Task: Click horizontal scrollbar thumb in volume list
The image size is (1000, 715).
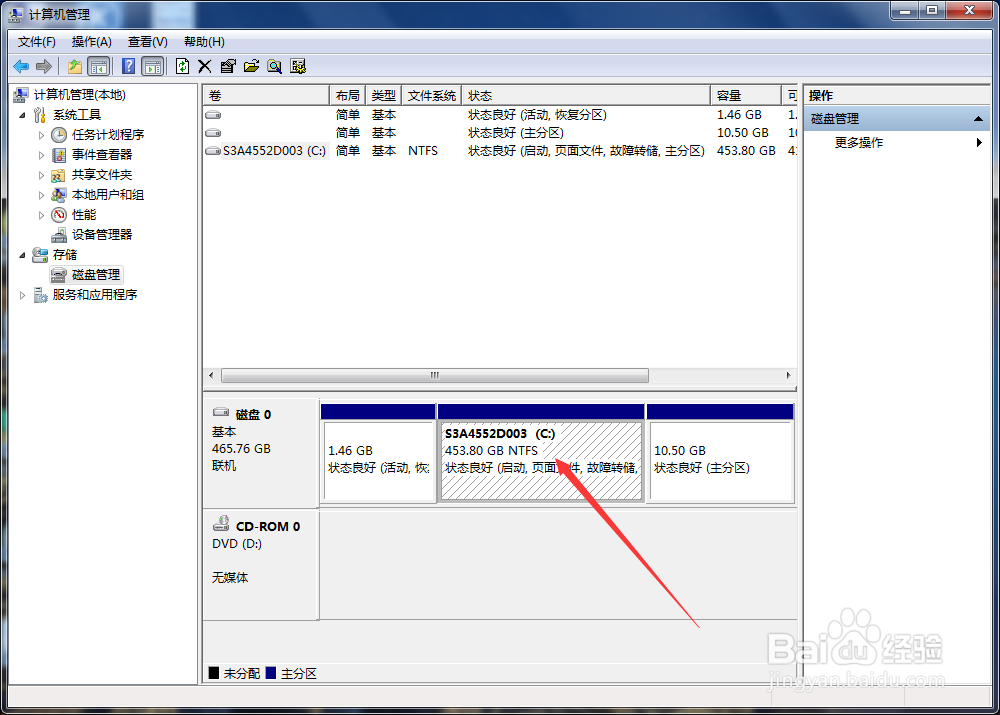Action: coord(435,376)
